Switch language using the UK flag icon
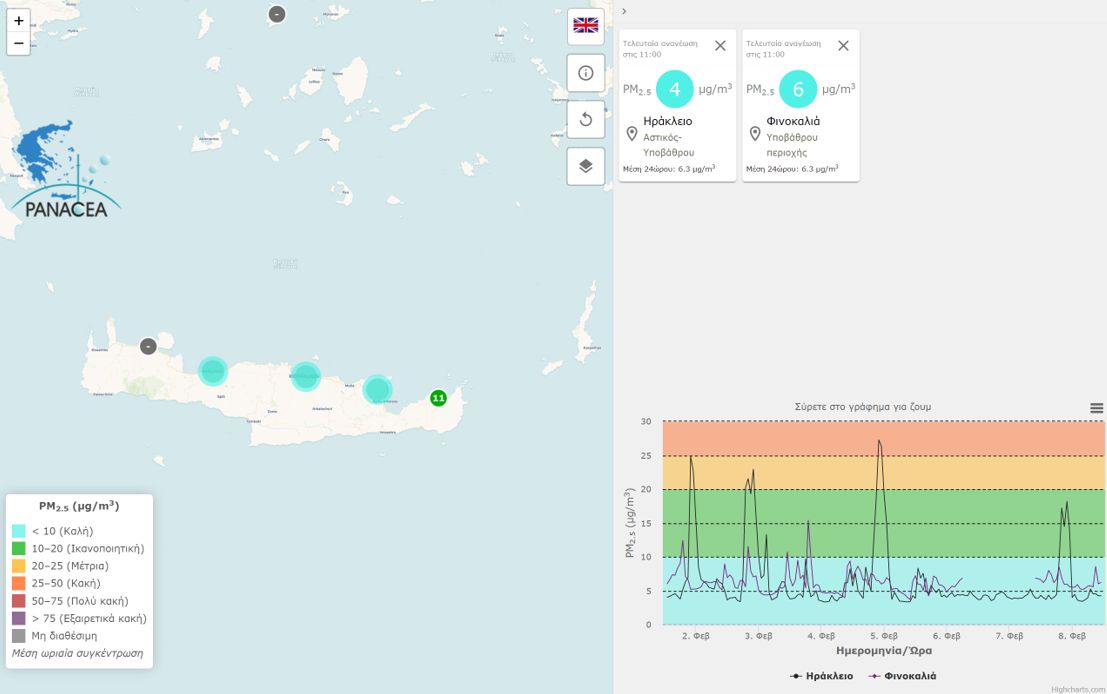1107x694 pixels. point(585,26)
